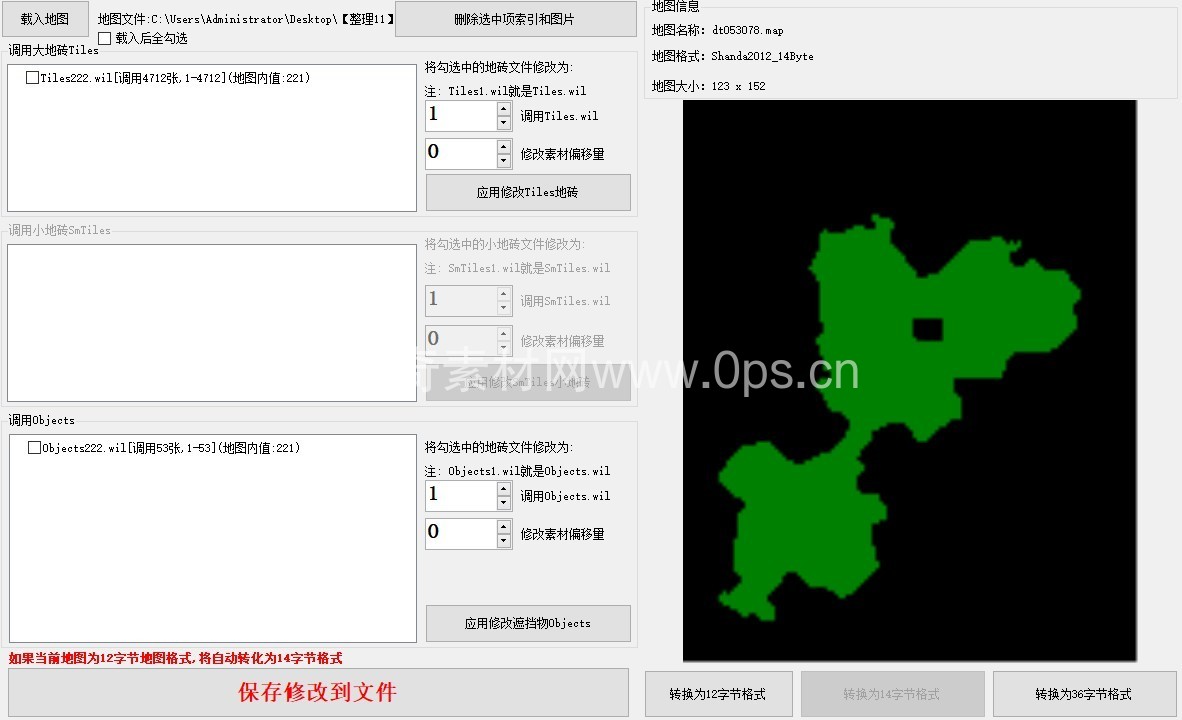Increase the 调用Tiles.wil number with up arrow
This screenshot has height=720, width=1182.
tap(504, 109)
